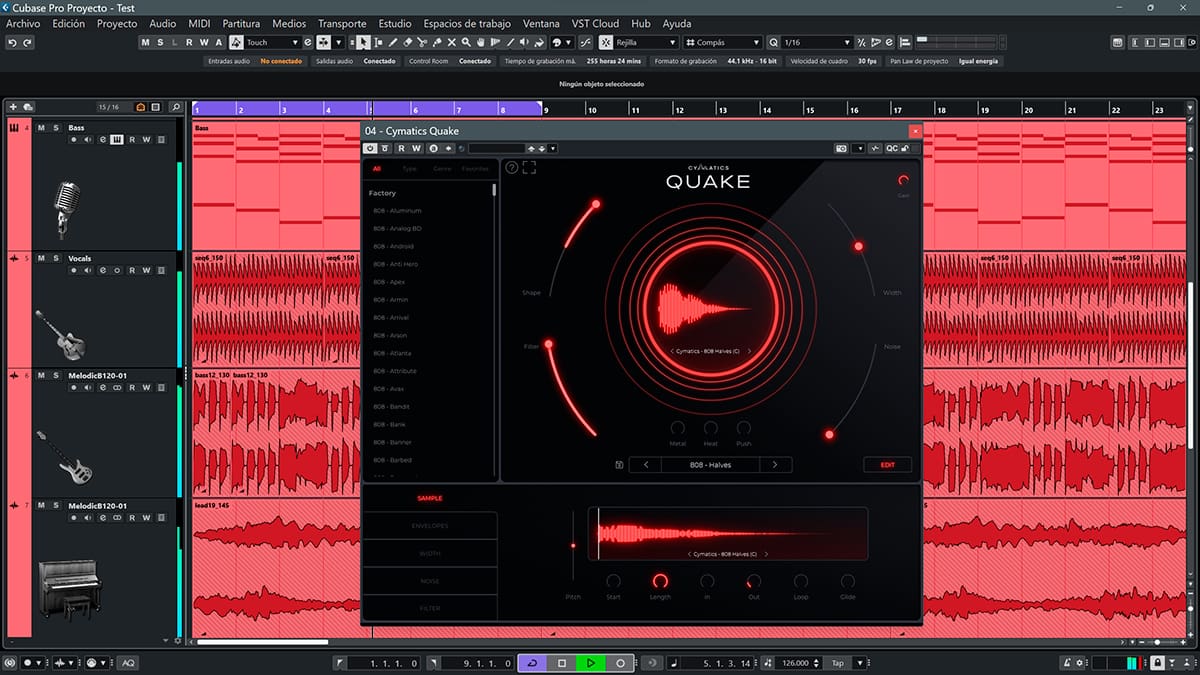Select the All tab in Quake browser
This screenshot has width=1200, height=675.
(x=377, y=169)
